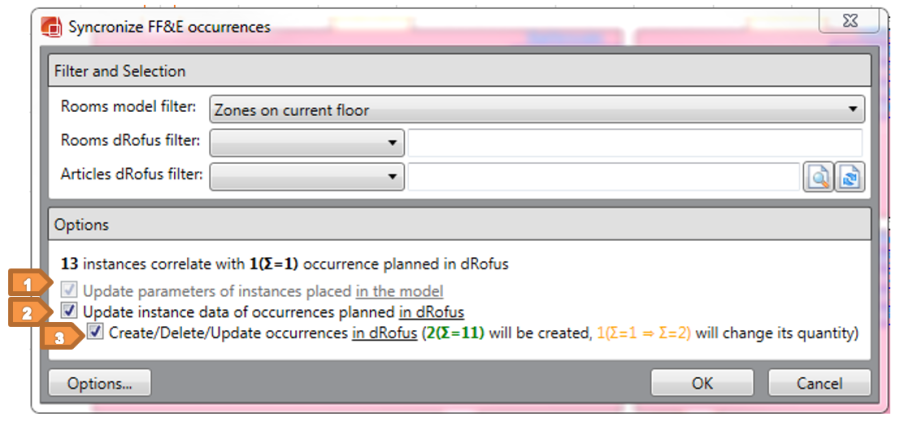Toggle Update parameters of instances checkbox
Viewport: 900px width, 421px height.
point(69,292)
